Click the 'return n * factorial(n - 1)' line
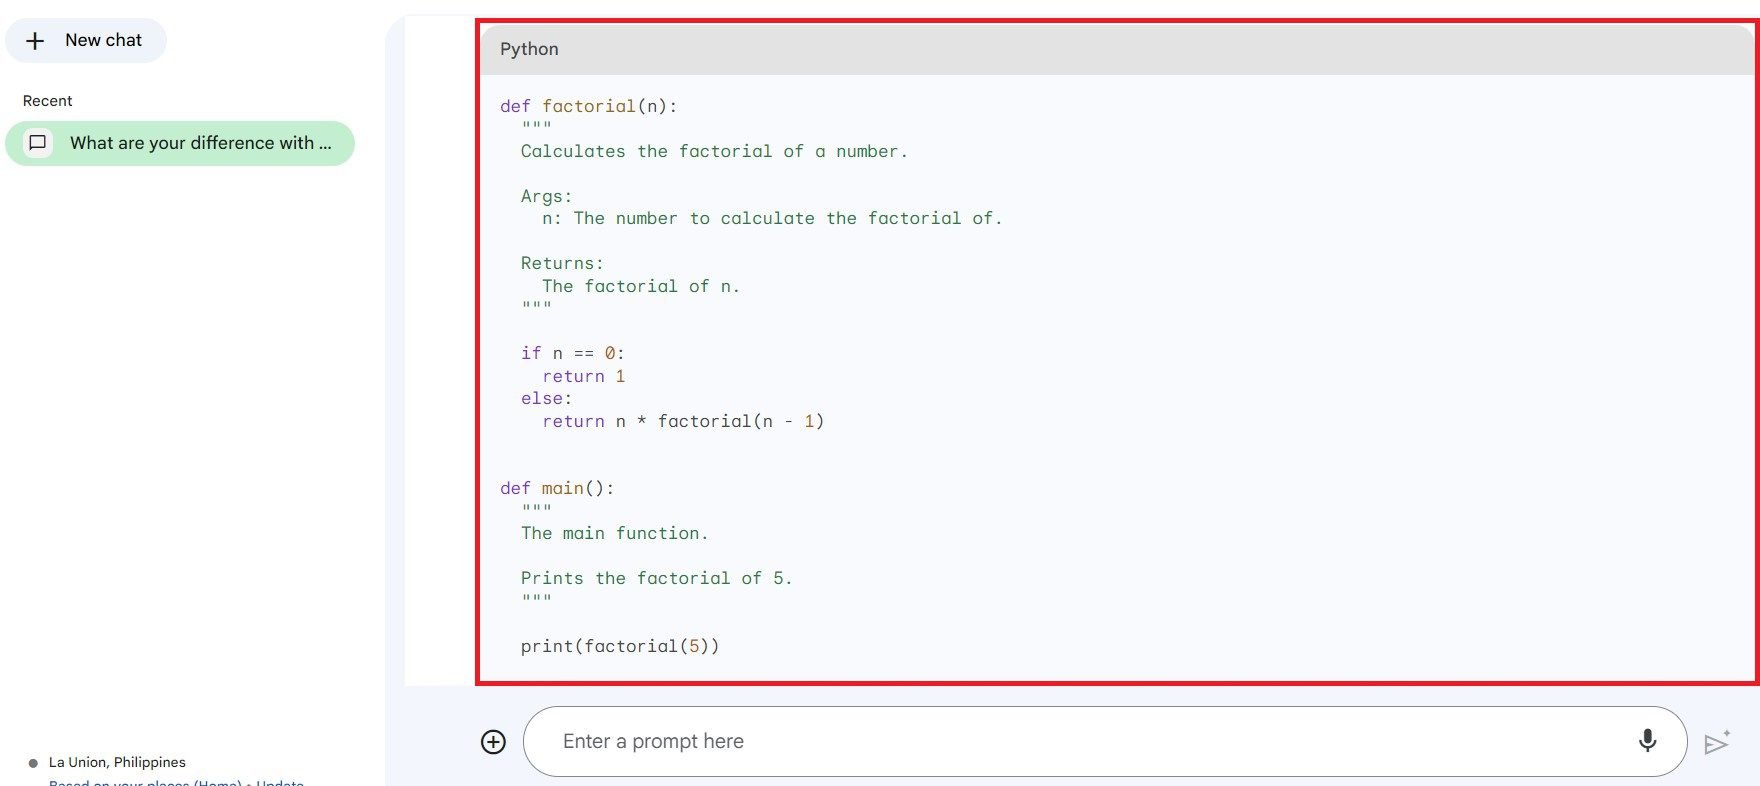Viewport: 1760px width, 786px height. [683, 421]
